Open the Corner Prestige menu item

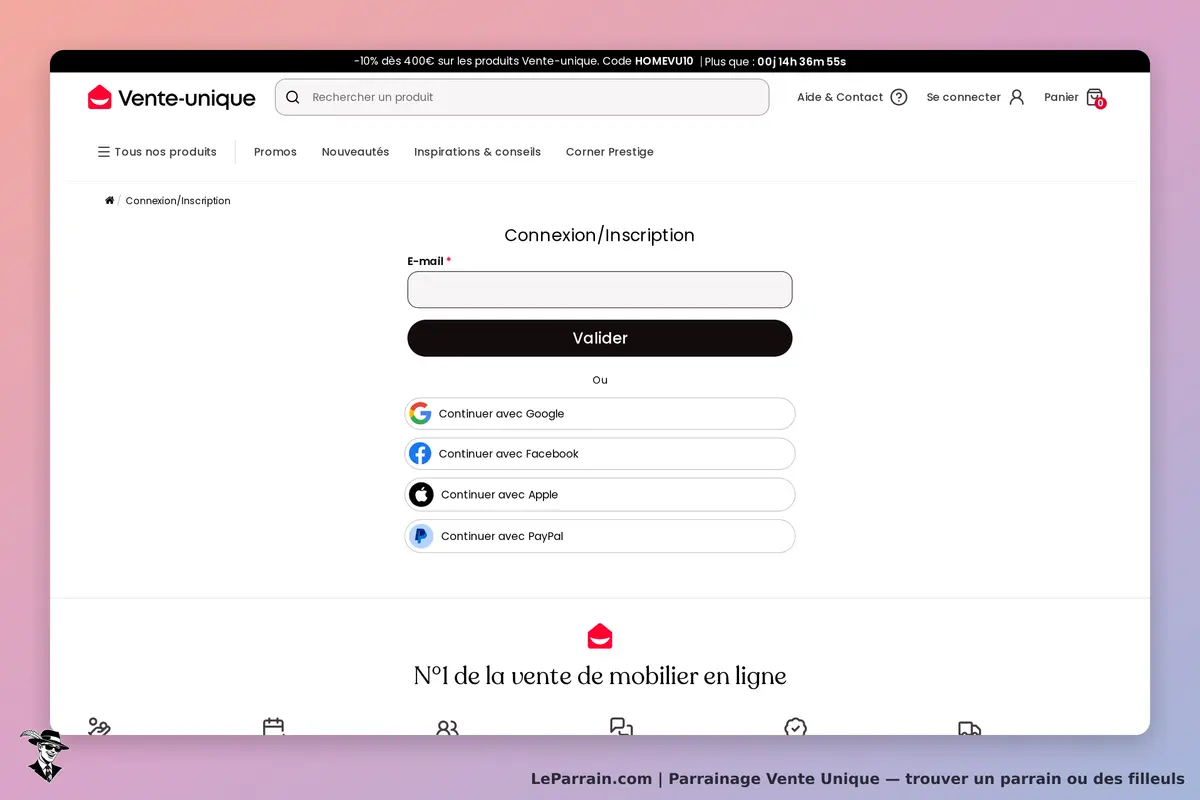tap(610, 152)
